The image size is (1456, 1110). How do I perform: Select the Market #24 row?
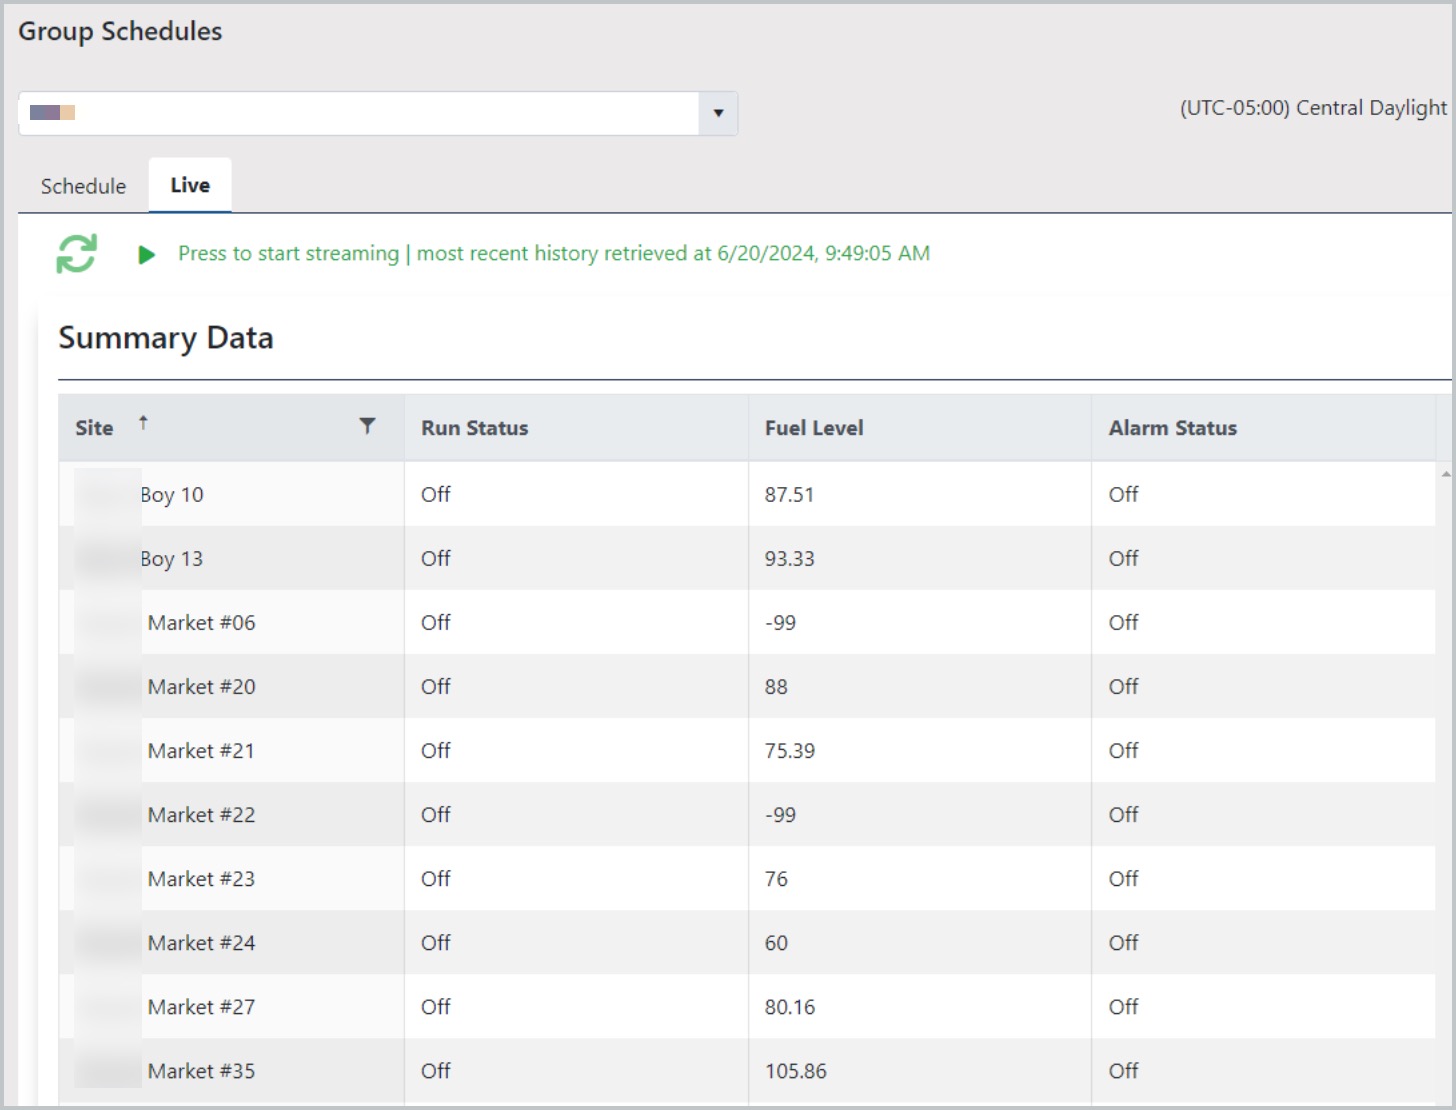tap(201, 943)
